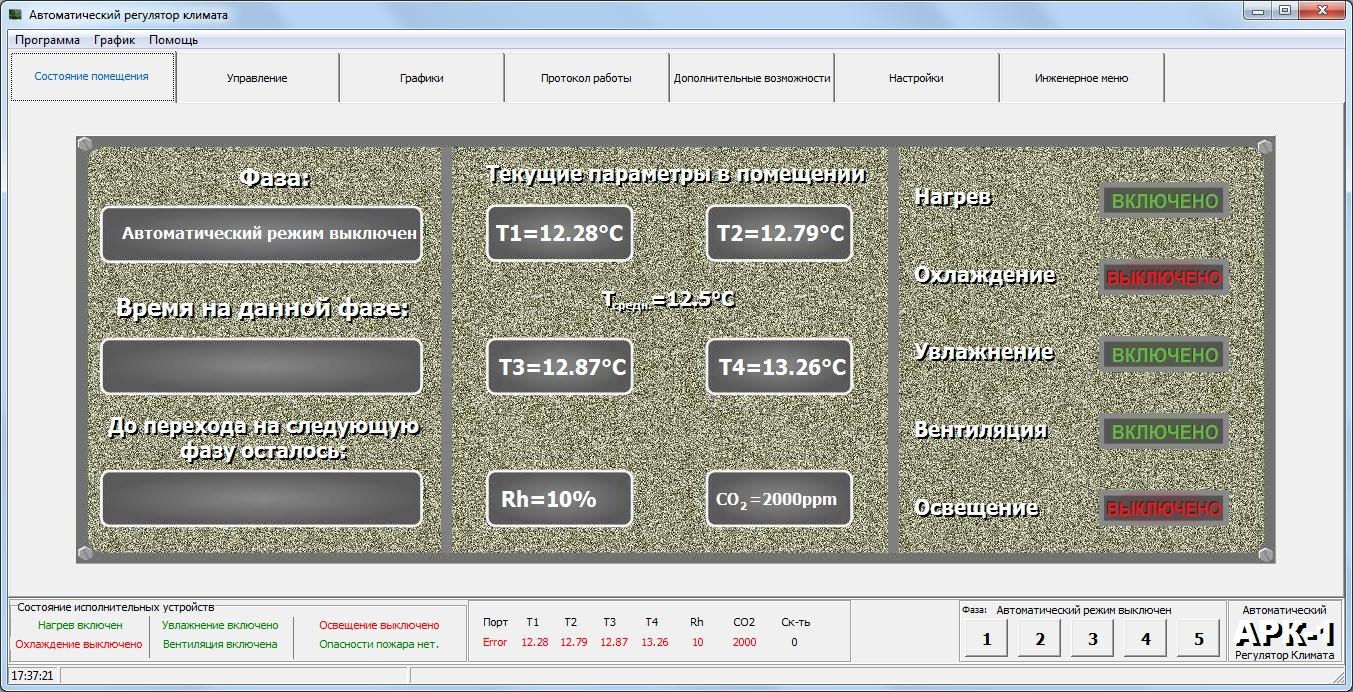
Task: Toggle the Нагрев ВКЛЮЧЕНО indicator
Action: [1165, 201]
